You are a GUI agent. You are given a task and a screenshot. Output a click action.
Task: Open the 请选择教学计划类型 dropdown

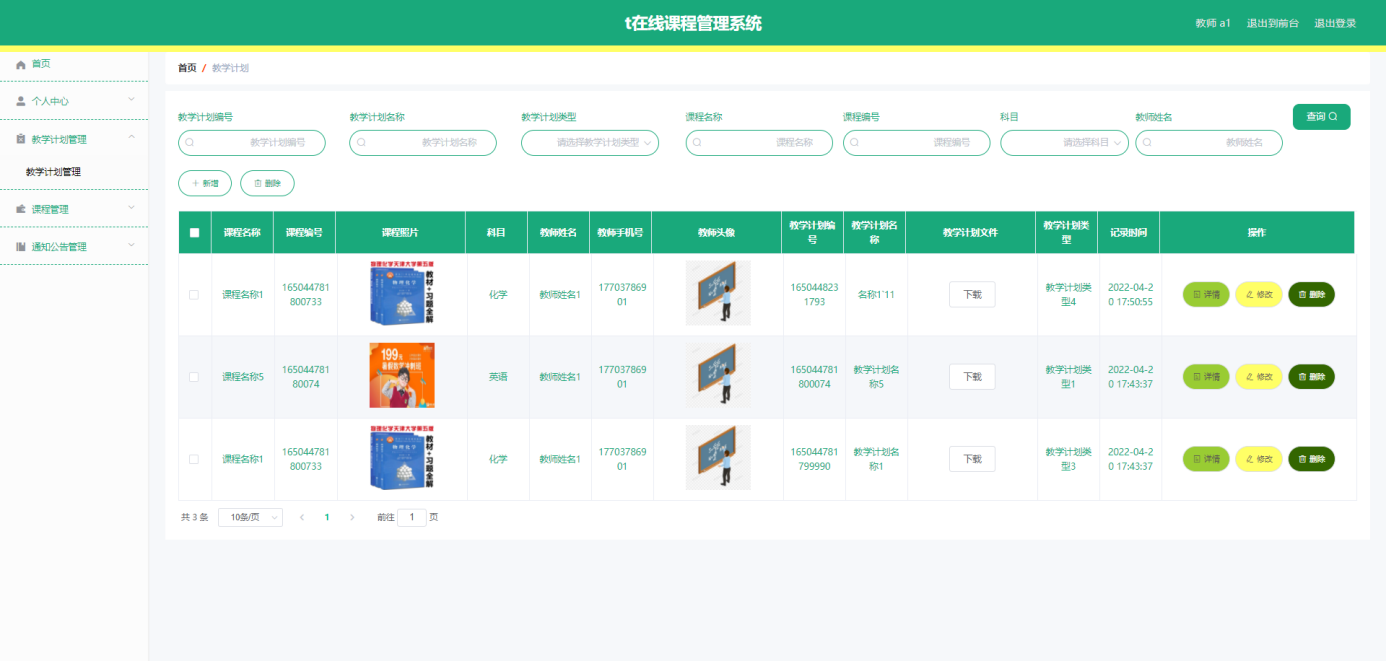pos(588,142)
